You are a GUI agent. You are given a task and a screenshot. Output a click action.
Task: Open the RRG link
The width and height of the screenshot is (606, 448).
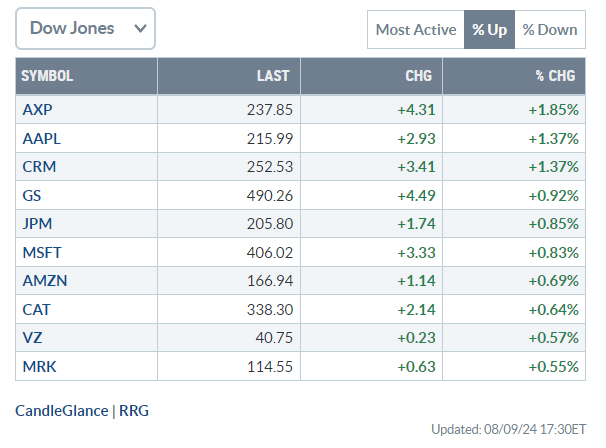click(134, 411)
